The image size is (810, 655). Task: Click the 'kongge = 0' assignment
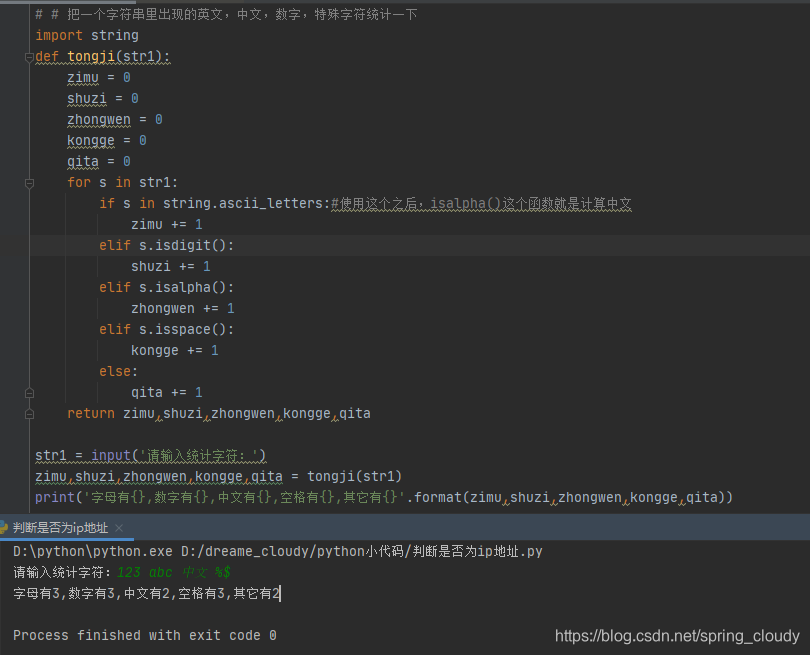click(x=106, y=141)
